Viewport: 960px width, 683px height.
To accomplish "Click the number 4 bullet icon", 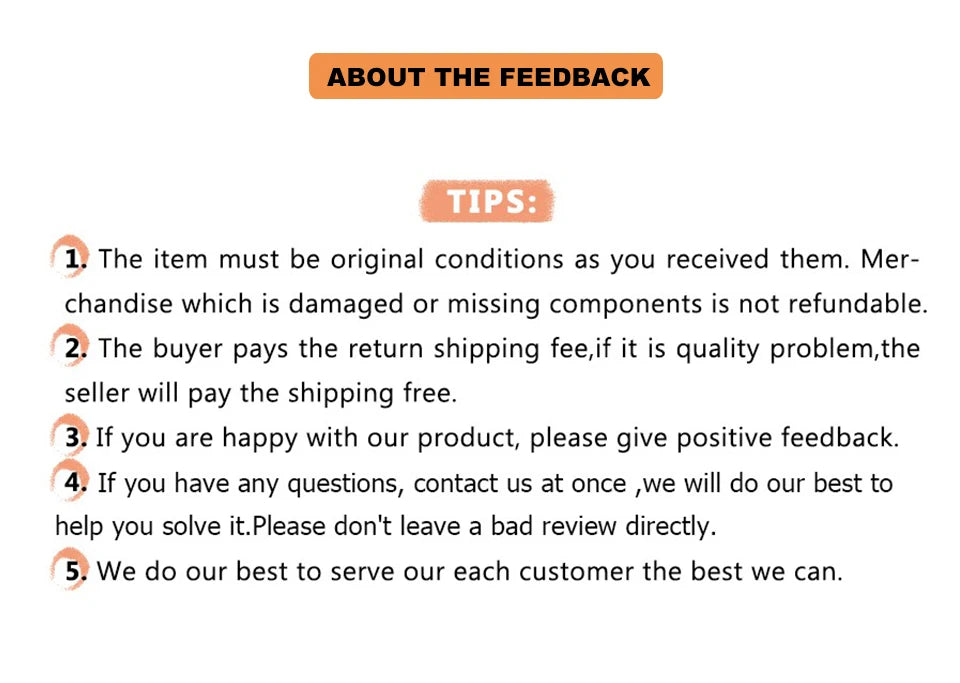I will (73, 483).
